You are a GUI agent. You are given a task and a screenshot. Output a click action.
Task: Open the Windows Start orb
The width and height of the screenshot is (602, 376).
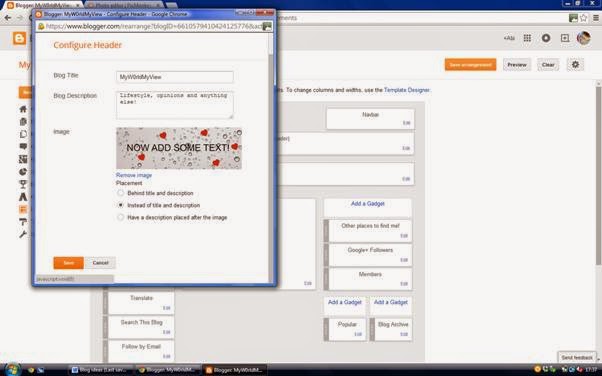pyautogui.click(x=12, y=369)
